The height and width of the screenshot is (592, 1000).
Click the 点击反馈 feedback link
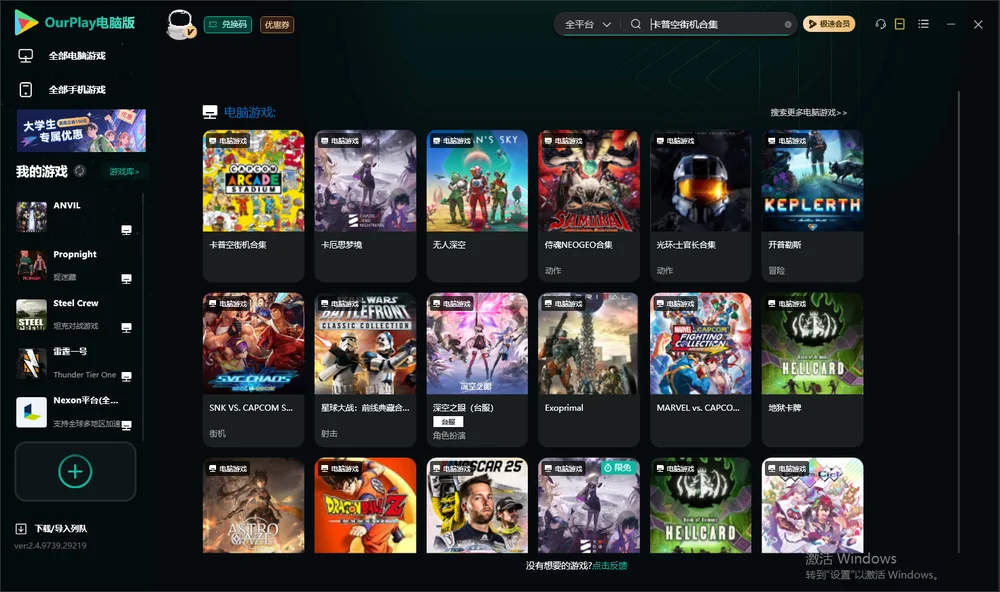coord(610,565)
